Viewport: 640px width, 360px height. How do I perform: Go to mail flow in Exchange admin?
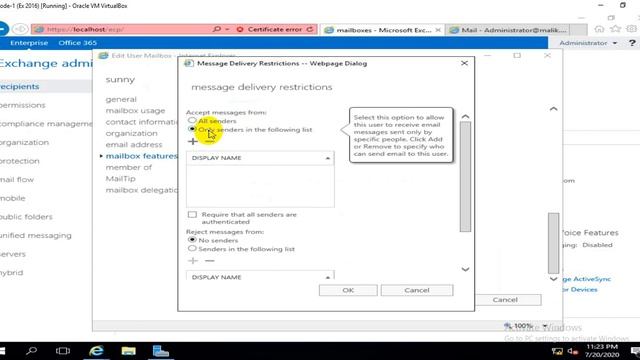coord(17,180)
